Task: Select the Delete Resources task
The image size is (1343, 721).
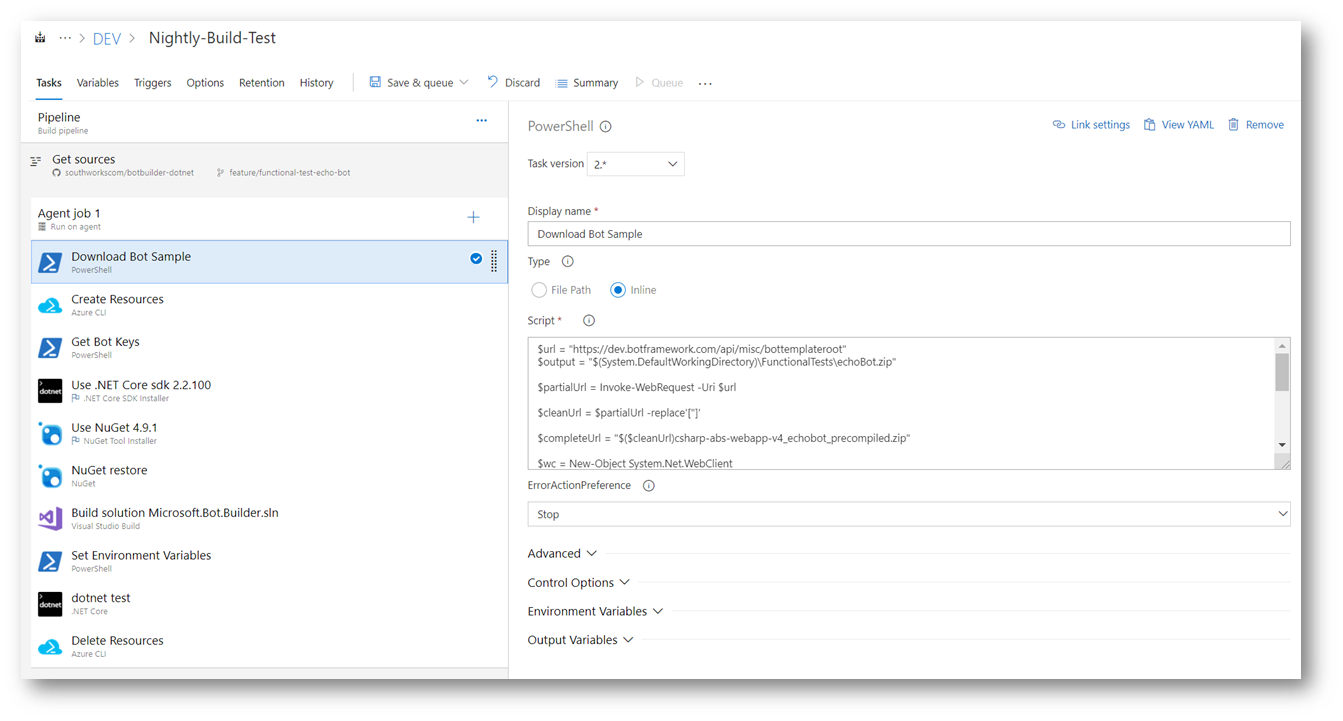Action: pos(269,646)
